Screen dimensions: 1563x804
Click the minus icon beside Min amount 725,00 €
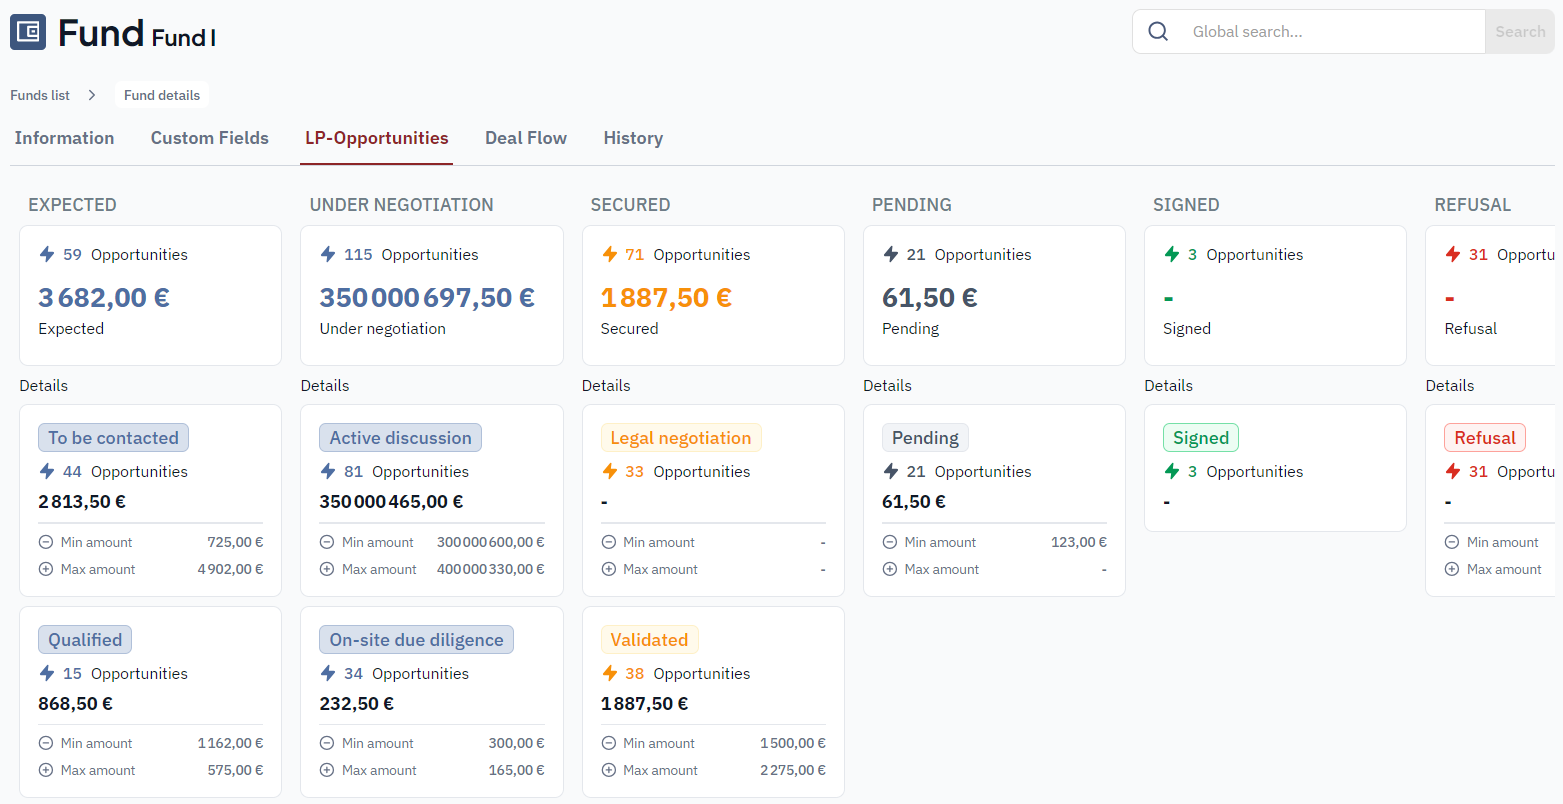point(46,542)
